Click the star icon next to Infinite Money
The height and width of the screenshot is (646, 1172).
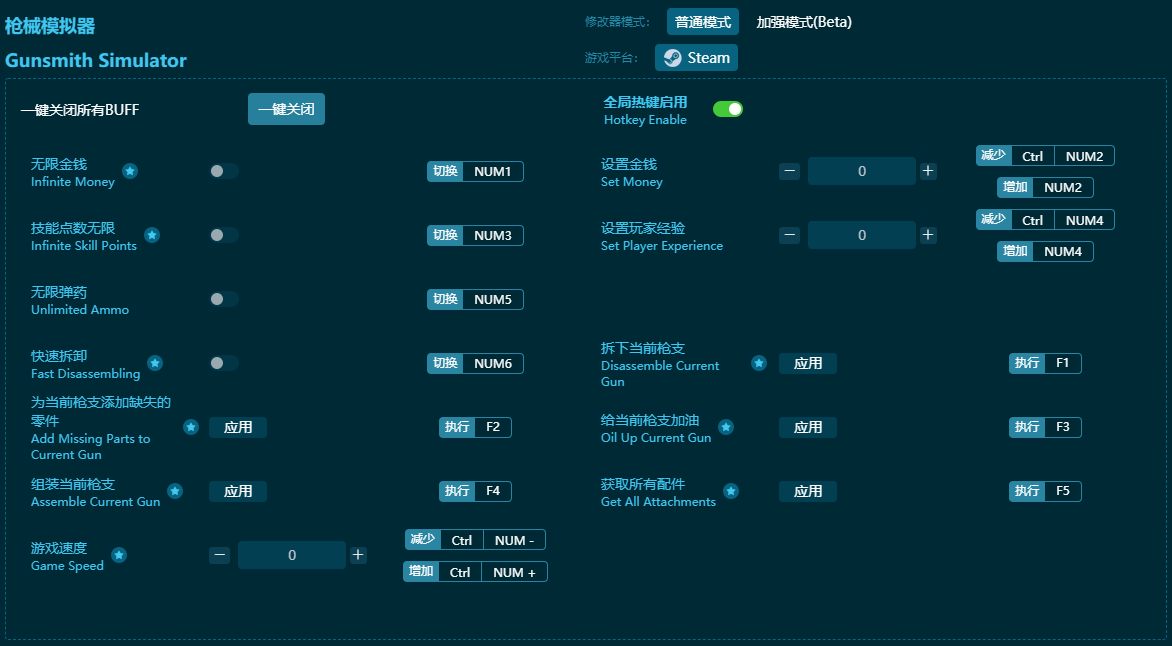tap(130, 171)
